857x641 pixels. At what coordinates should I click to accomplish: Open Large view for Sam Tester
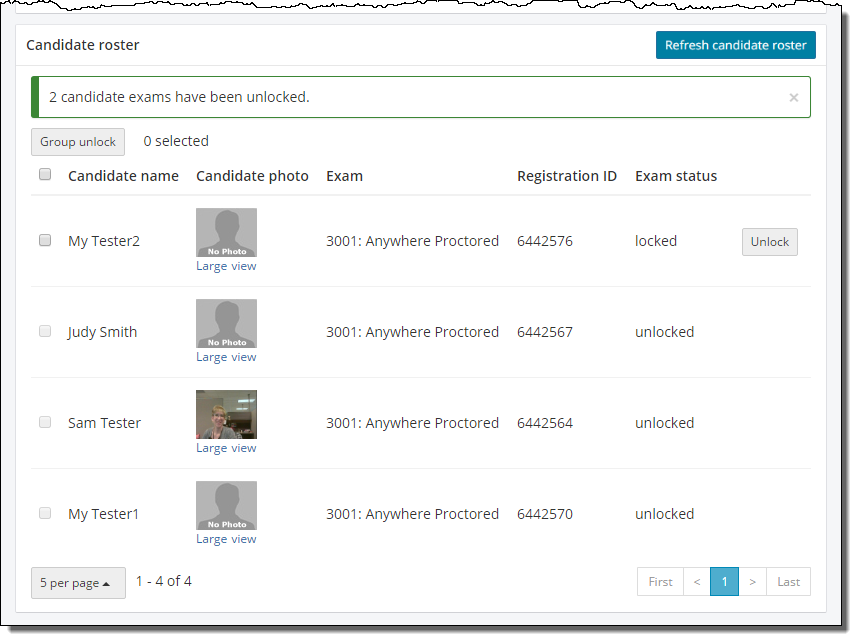point(226,448)
